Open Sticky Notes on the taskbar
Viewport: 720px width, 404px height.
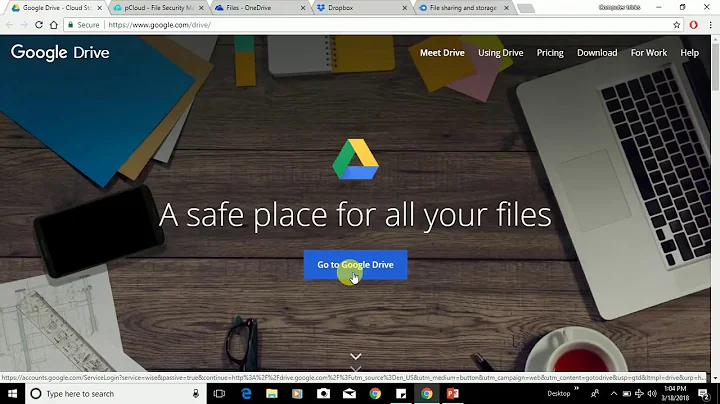401,393
